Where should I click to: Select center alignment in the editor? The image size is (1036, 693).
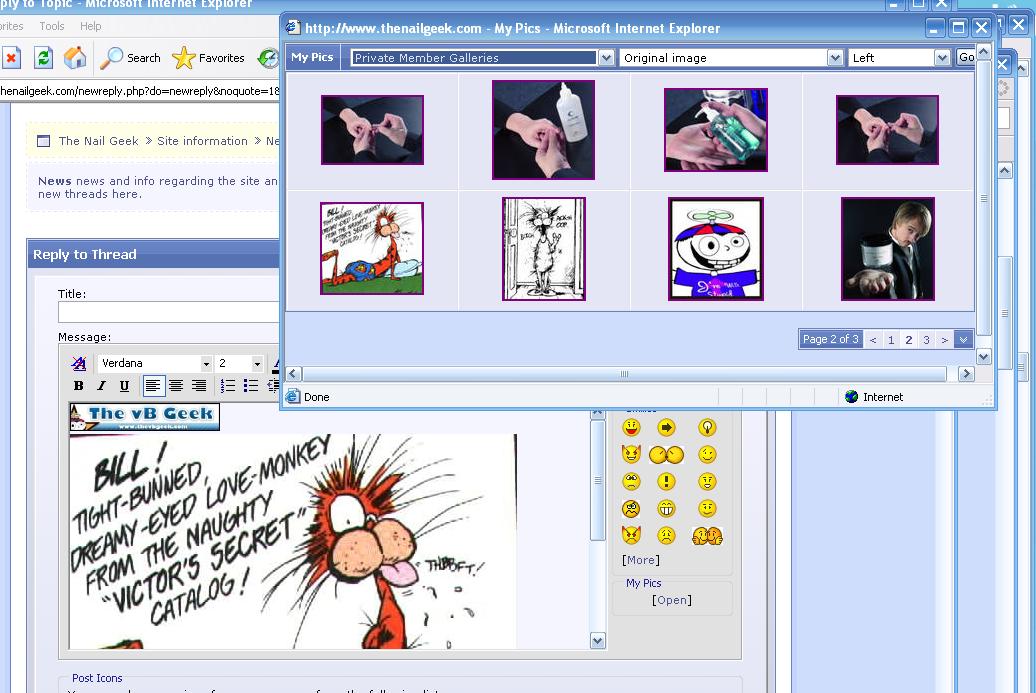[x=176, y=386]
